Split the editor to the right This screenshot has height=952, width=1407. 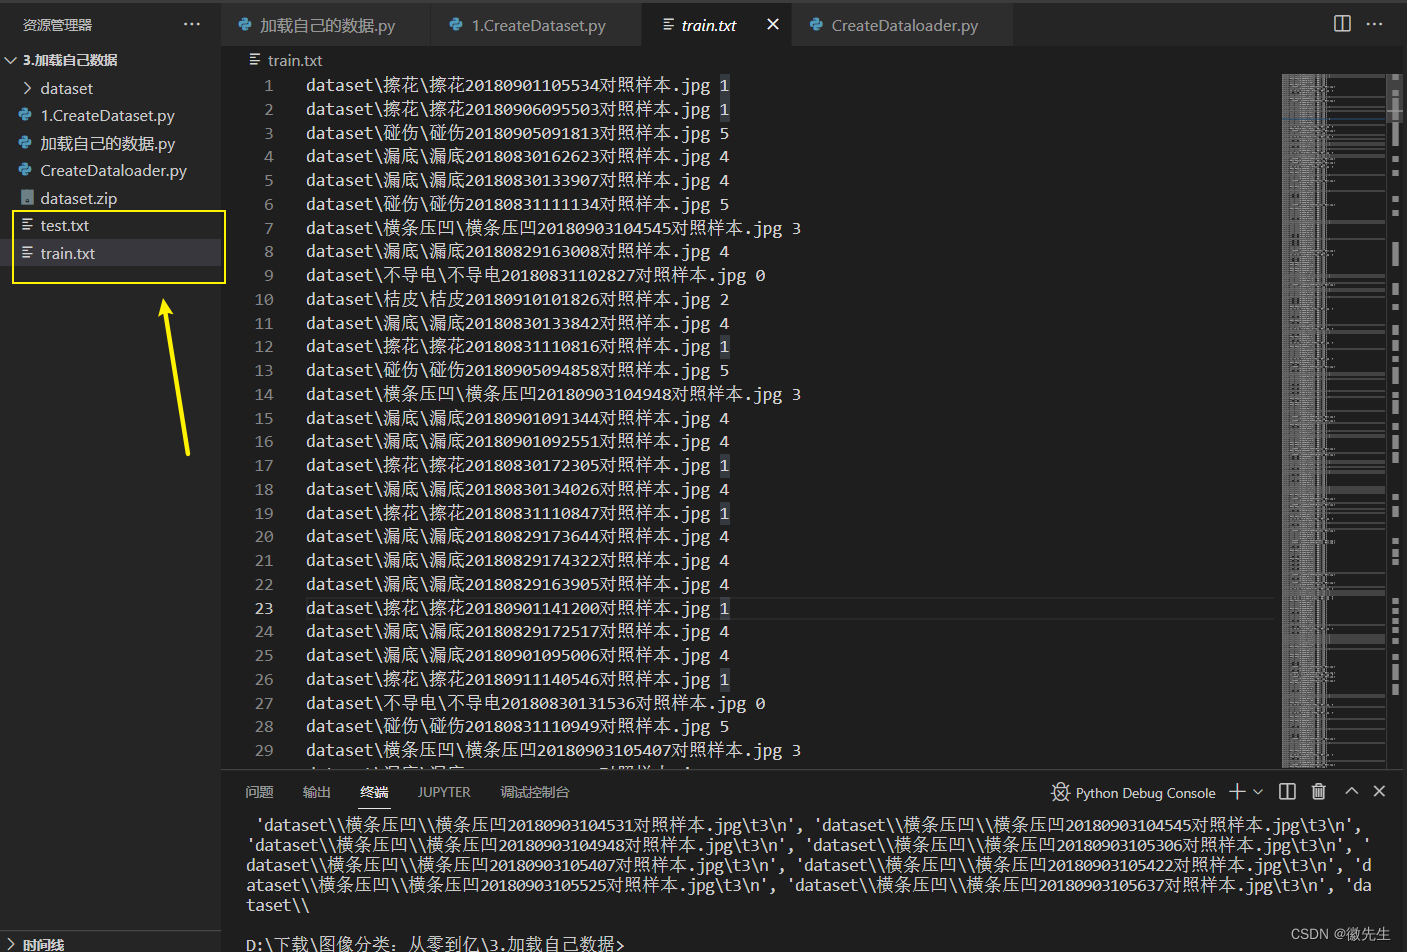pyautogui.click(x=1342, y=24)
